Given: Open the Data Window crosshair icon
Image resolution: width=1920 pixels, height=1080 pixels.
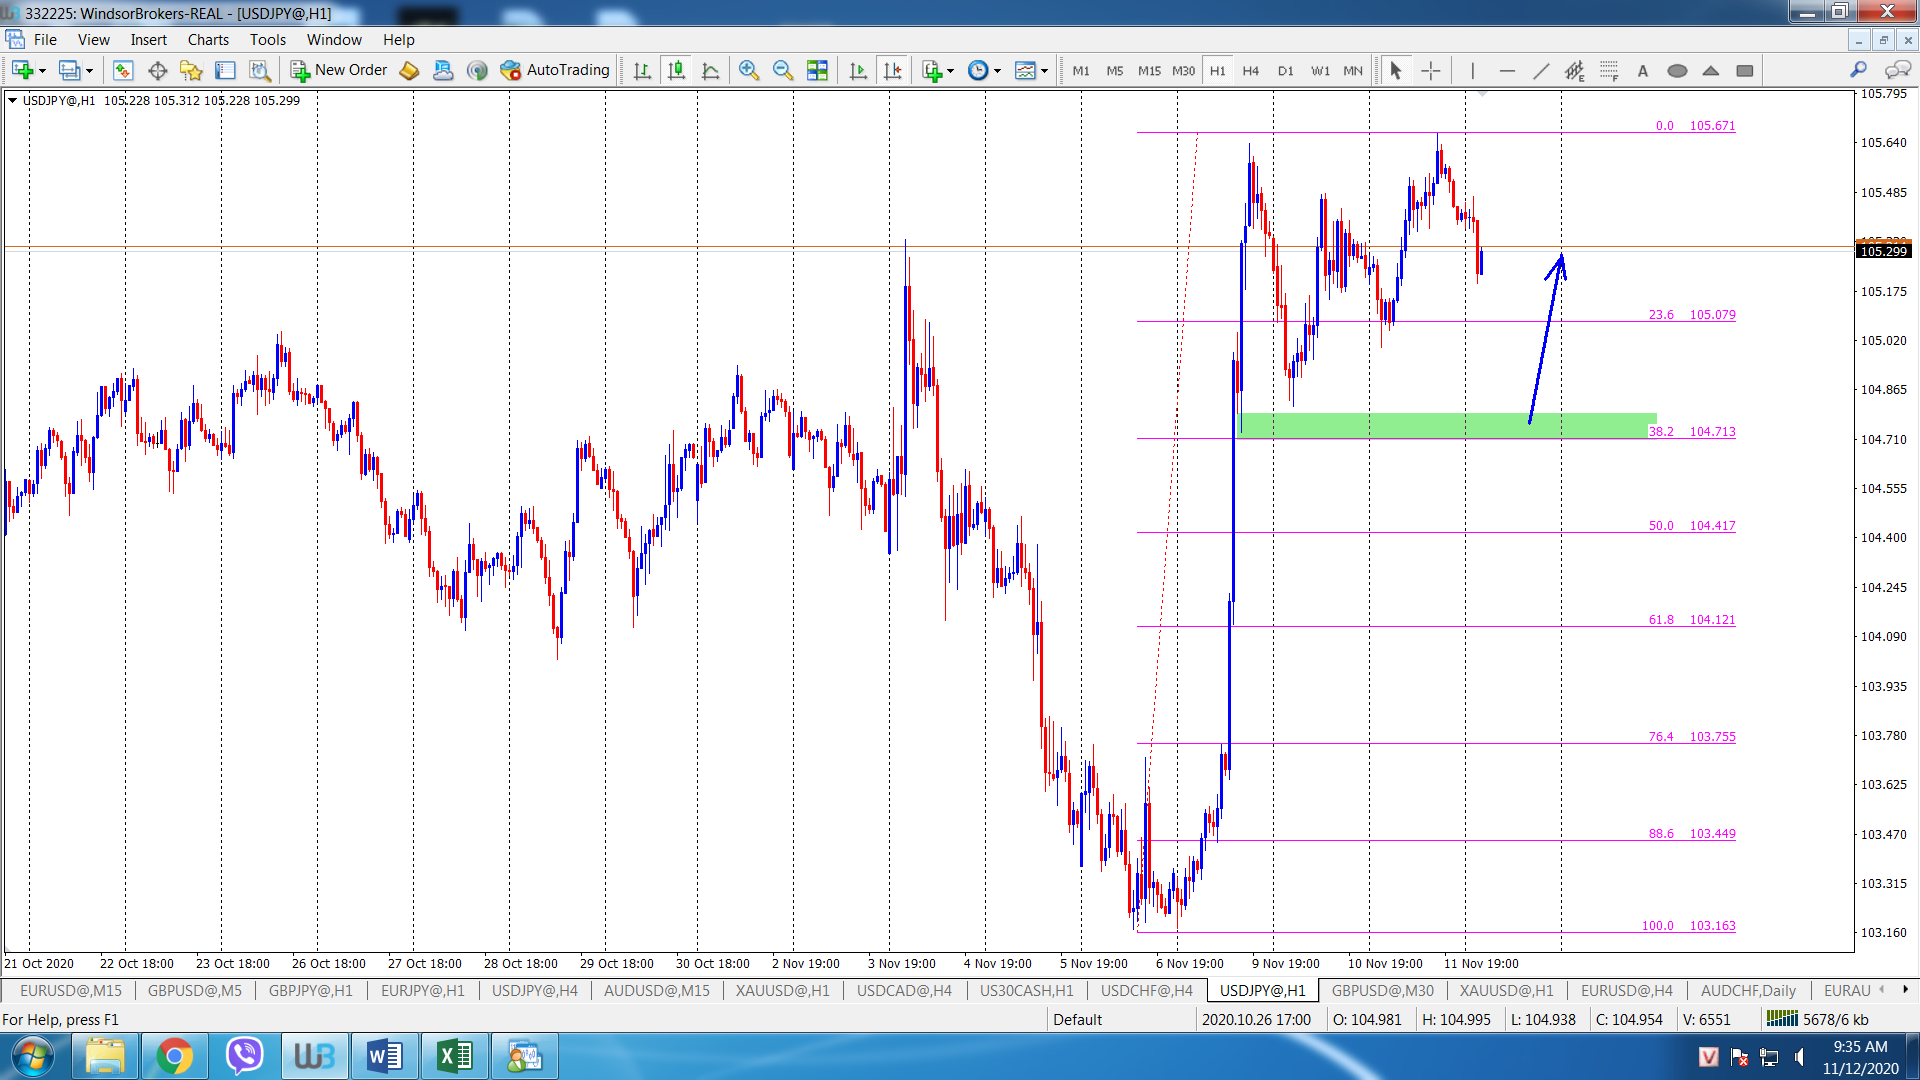Looking at the screenshot, I should tap(157, 70).
